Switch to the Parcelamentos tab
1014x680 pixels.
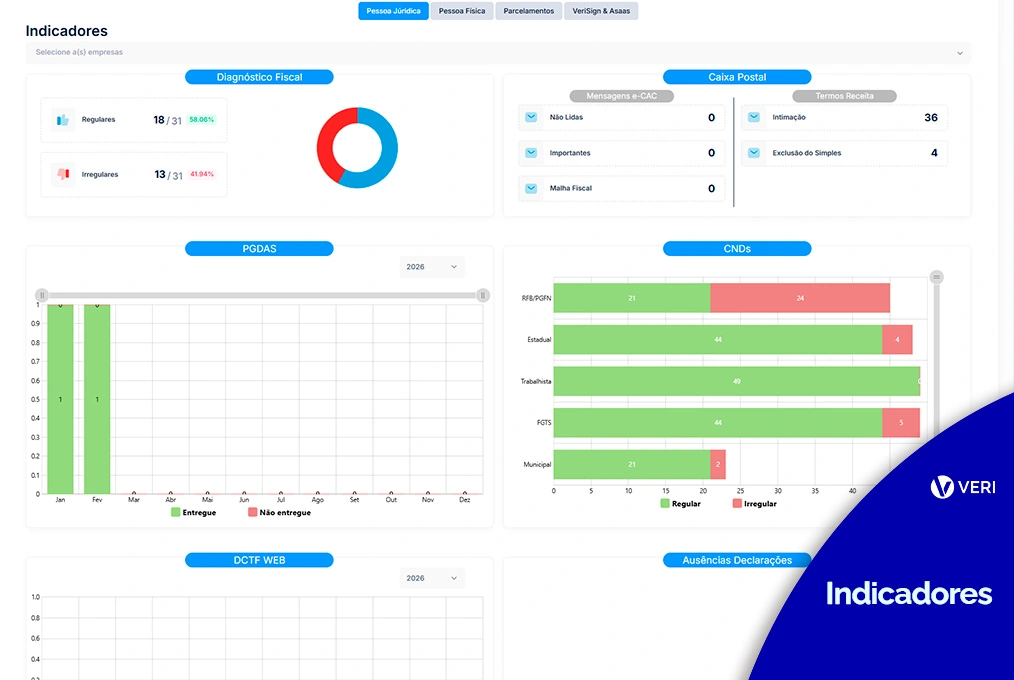pos(528,11)
